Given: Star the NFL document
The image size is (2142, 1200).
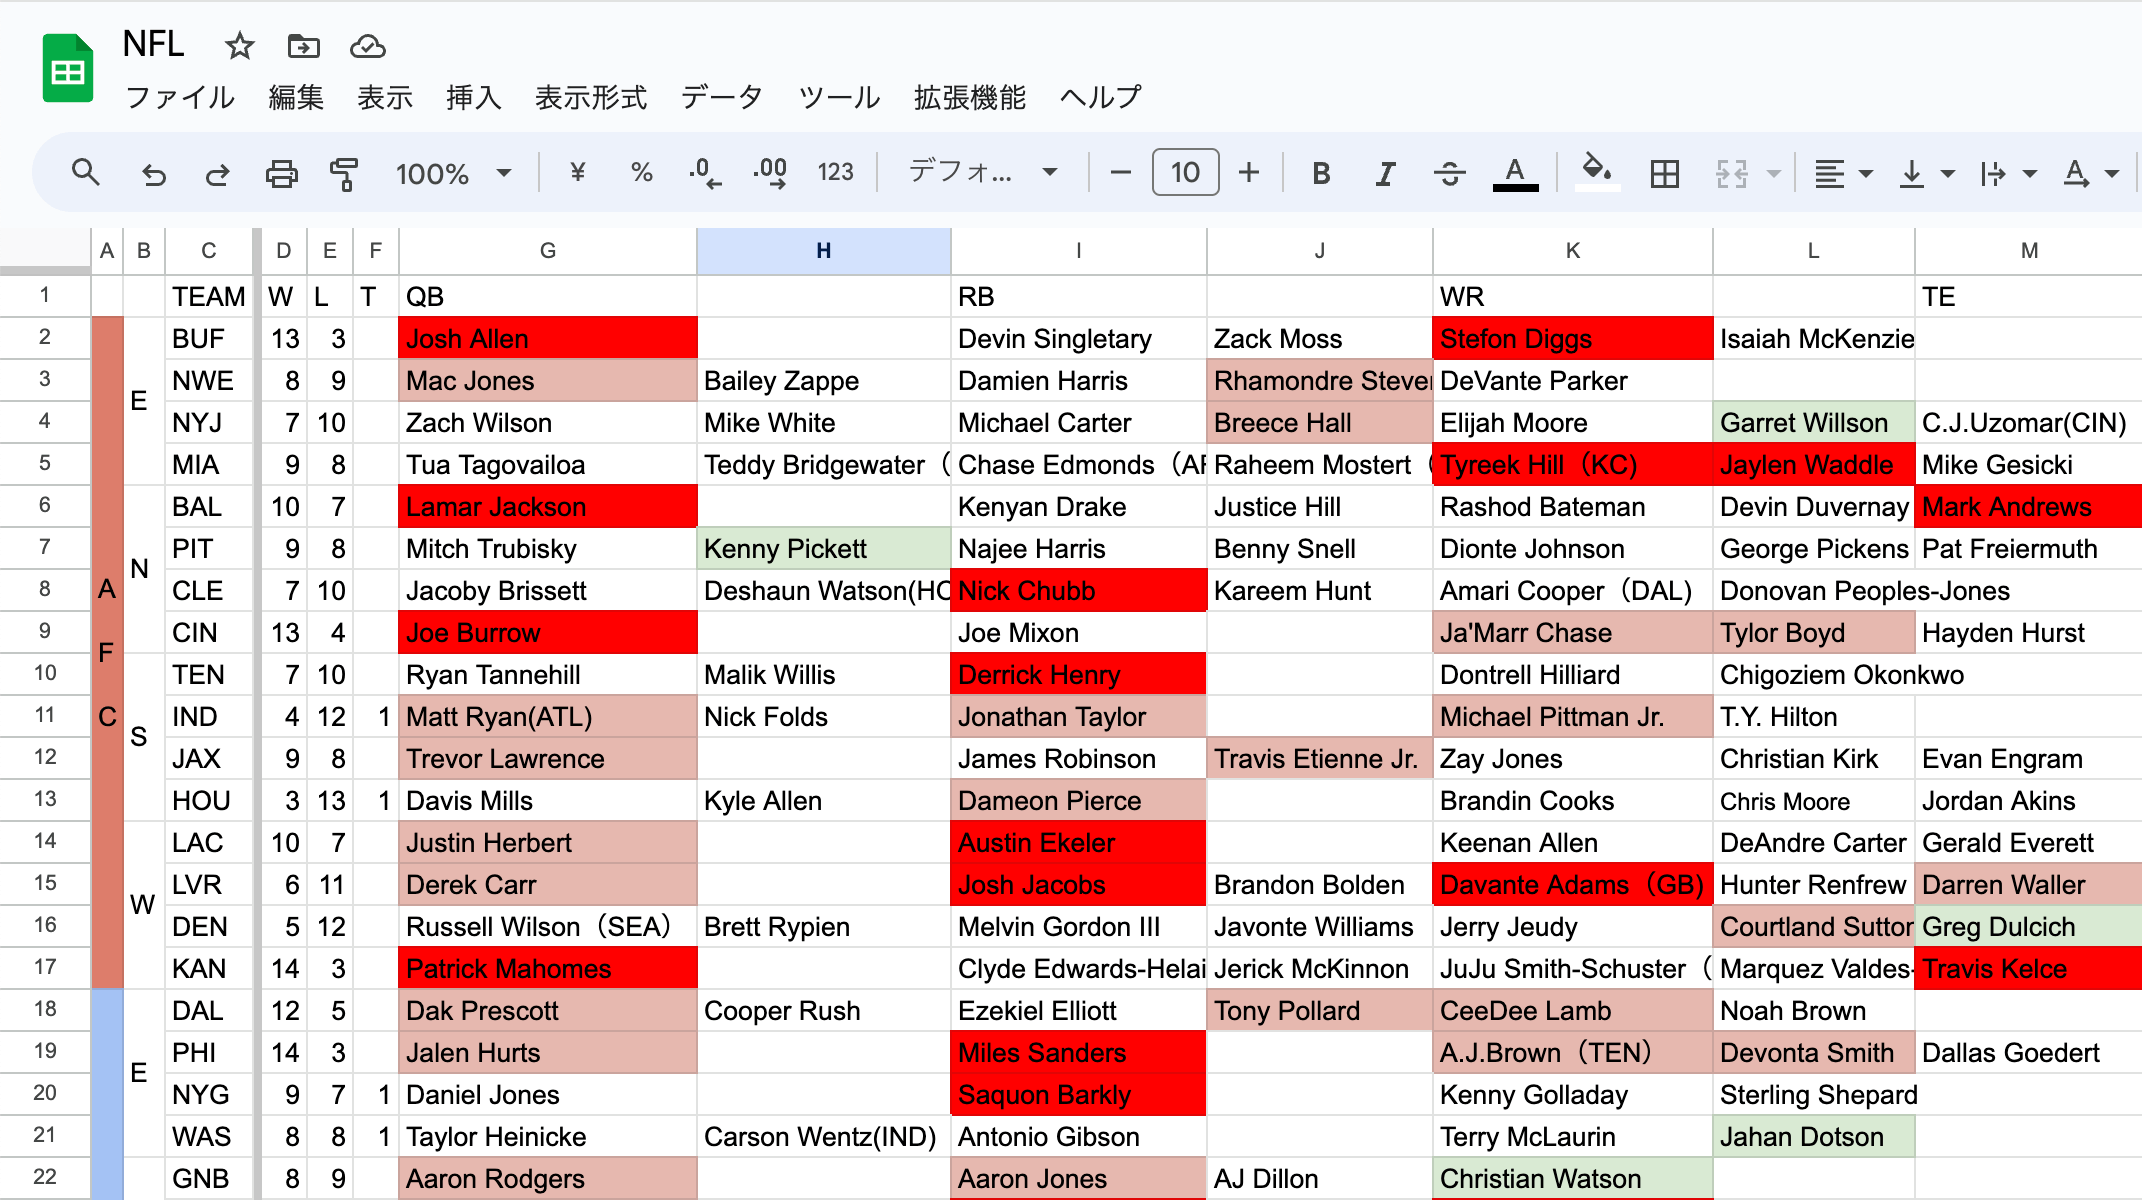Looking at the screenshot, I should point(239,46).
